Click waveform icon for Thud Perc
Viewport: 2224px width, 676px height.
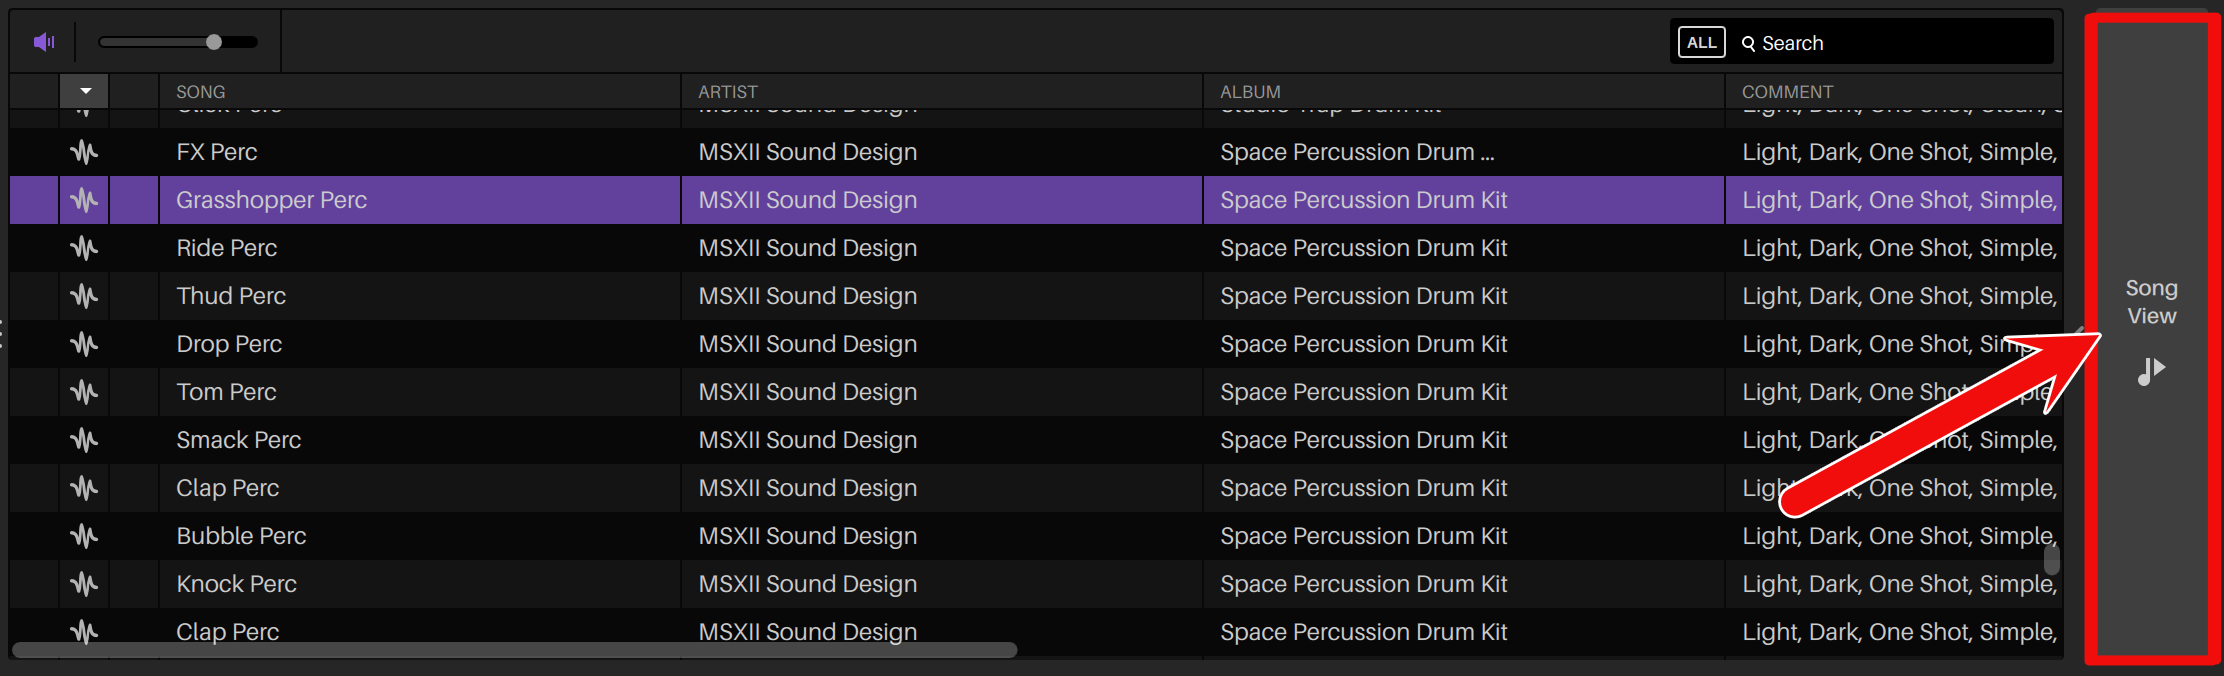pos(85,296)
